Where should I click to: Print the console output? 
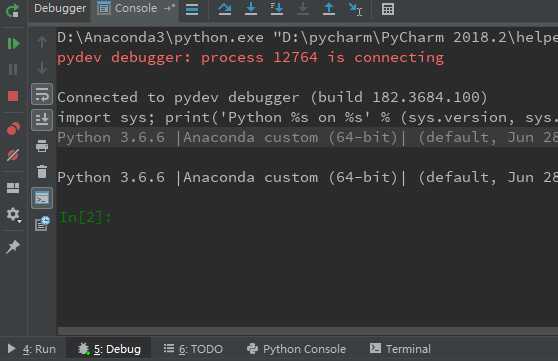click(42, 146)
